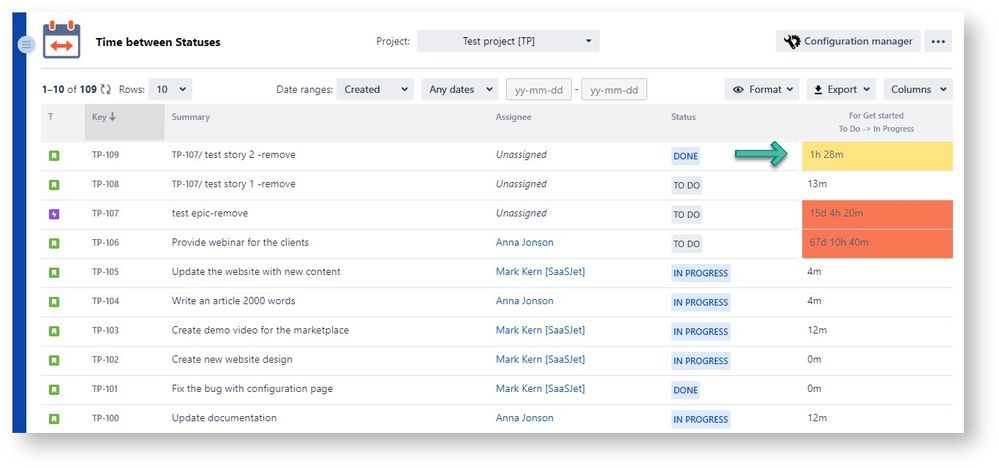Click the Assignee column header

coord(513,117)
